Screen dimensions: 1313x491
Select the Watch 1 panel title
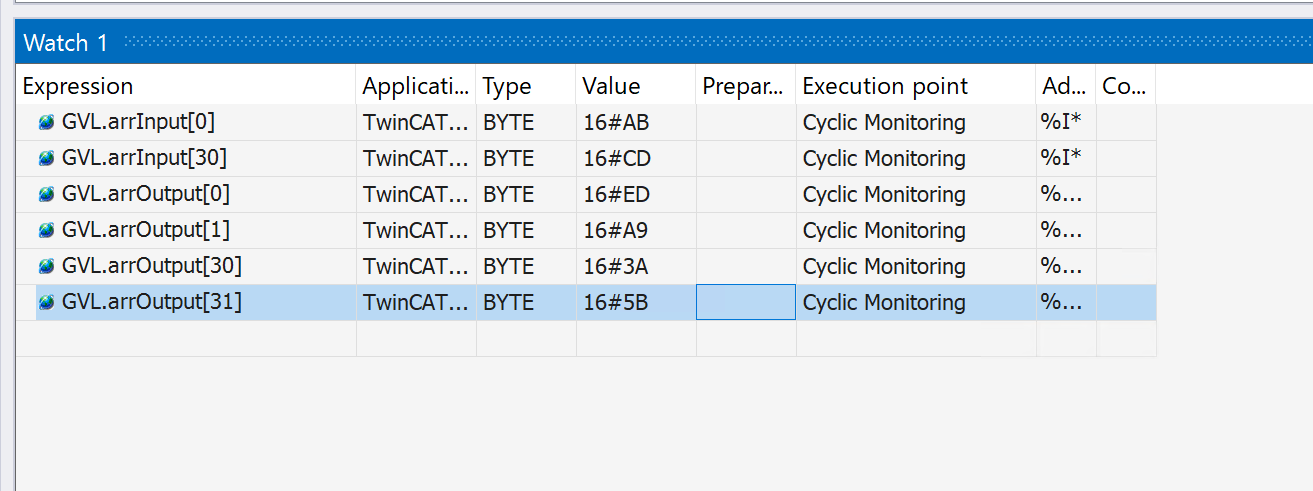click(65, 43)
